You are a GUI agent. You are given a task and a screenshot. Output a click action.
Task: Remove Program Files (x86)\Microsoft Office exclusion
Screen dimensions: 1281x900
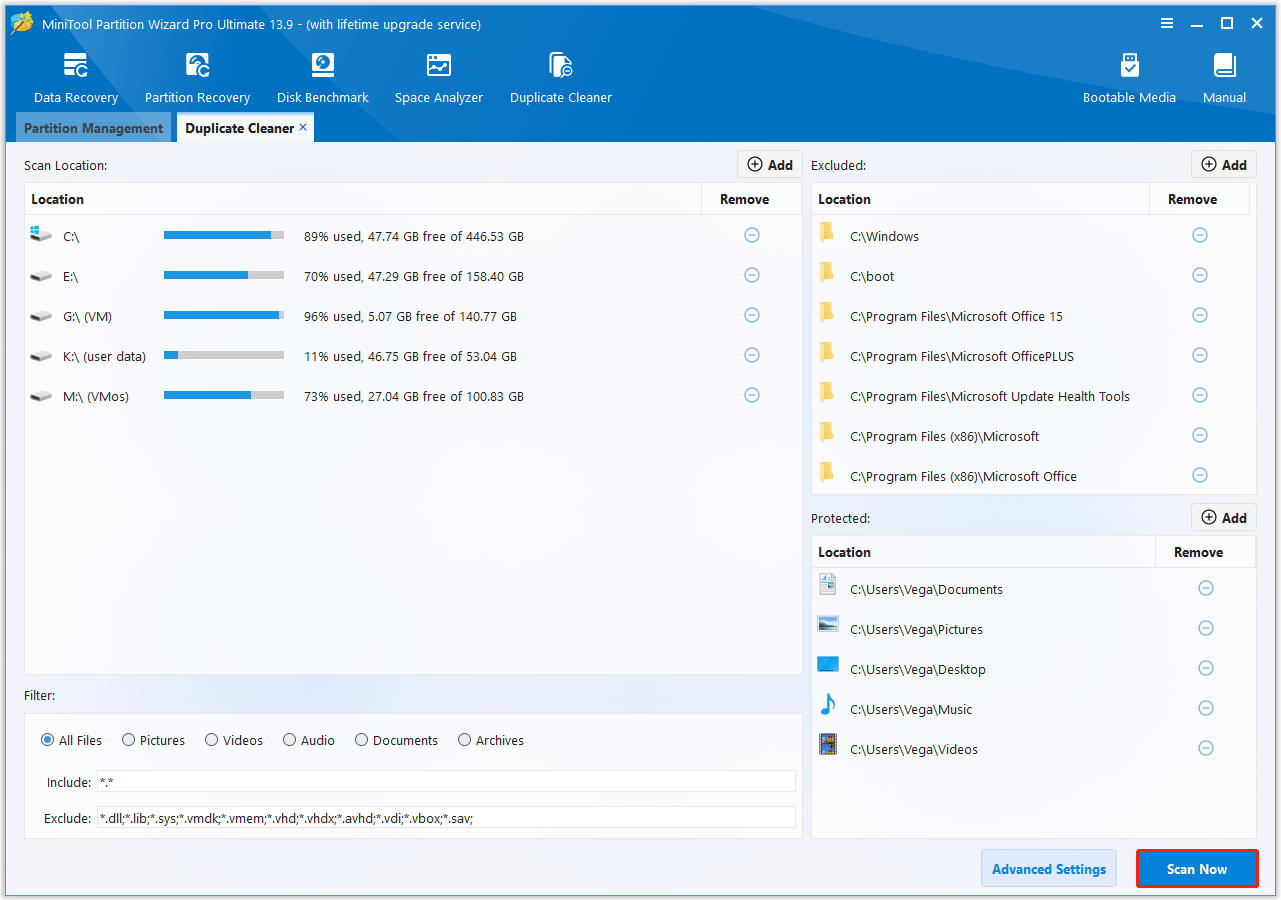(1200, 475)
